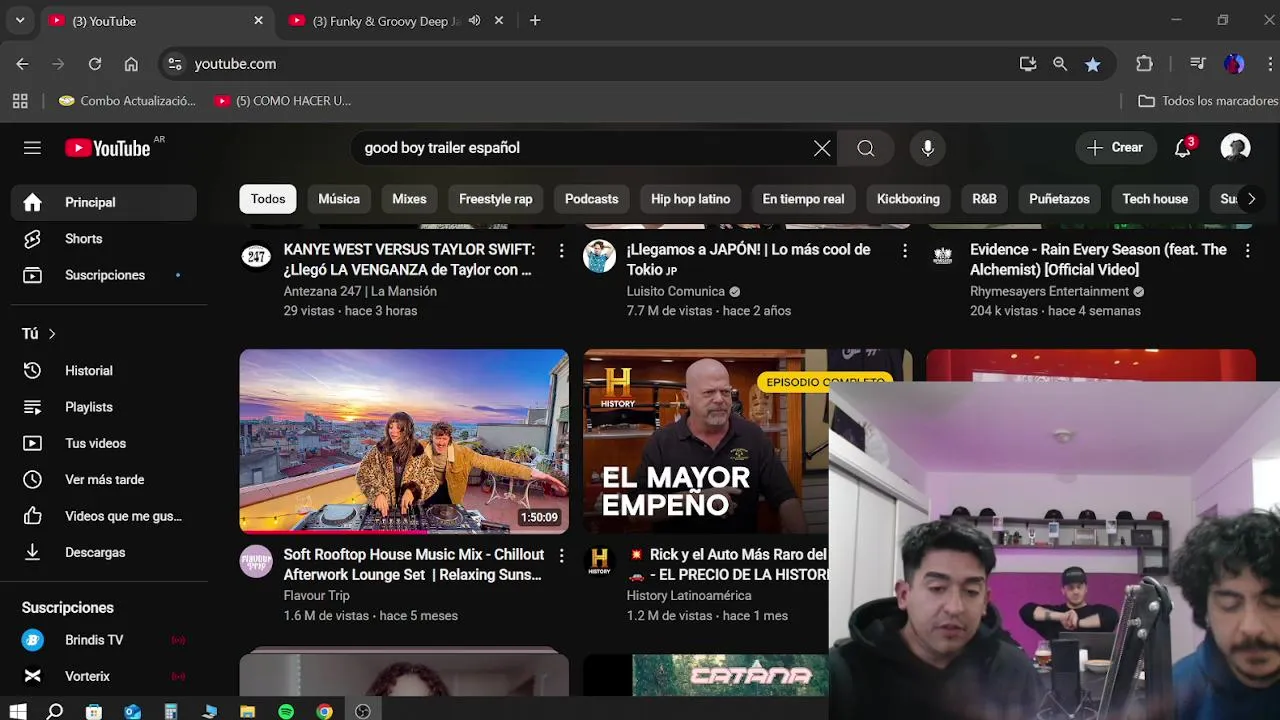Click the browser address bar URL
Image resolution: width=1280 pixels, height=720 pixels.
tap(235, 64)
